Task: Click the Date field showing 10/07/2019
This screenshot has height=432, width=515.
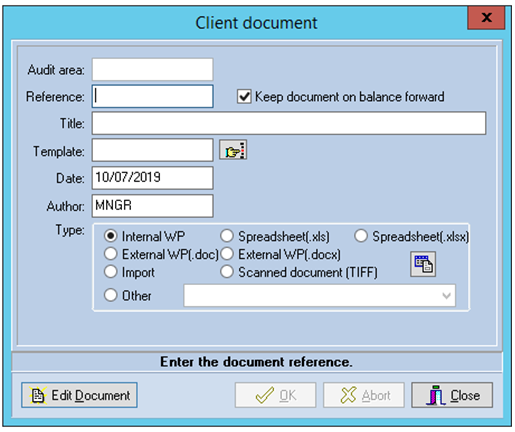Action: [x=153, y=178]
